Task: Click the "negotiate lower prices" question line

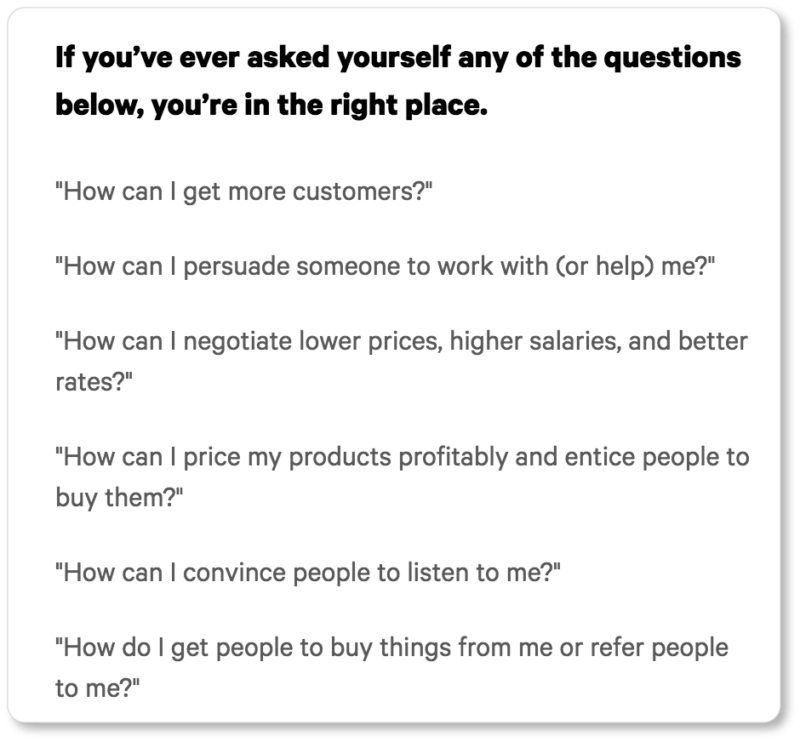Action: tap(402, 341)
